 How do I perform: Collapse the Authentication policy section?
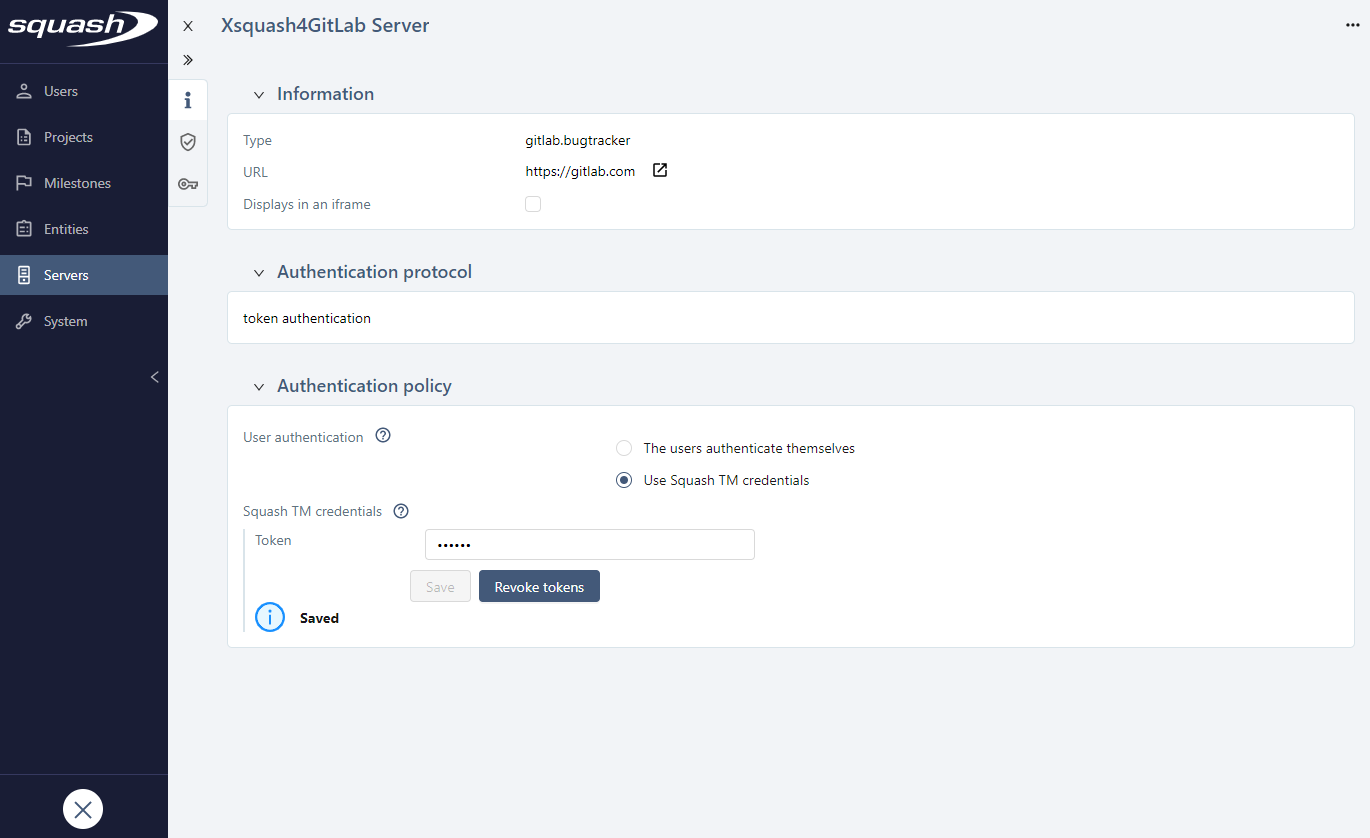click(258, 385)
